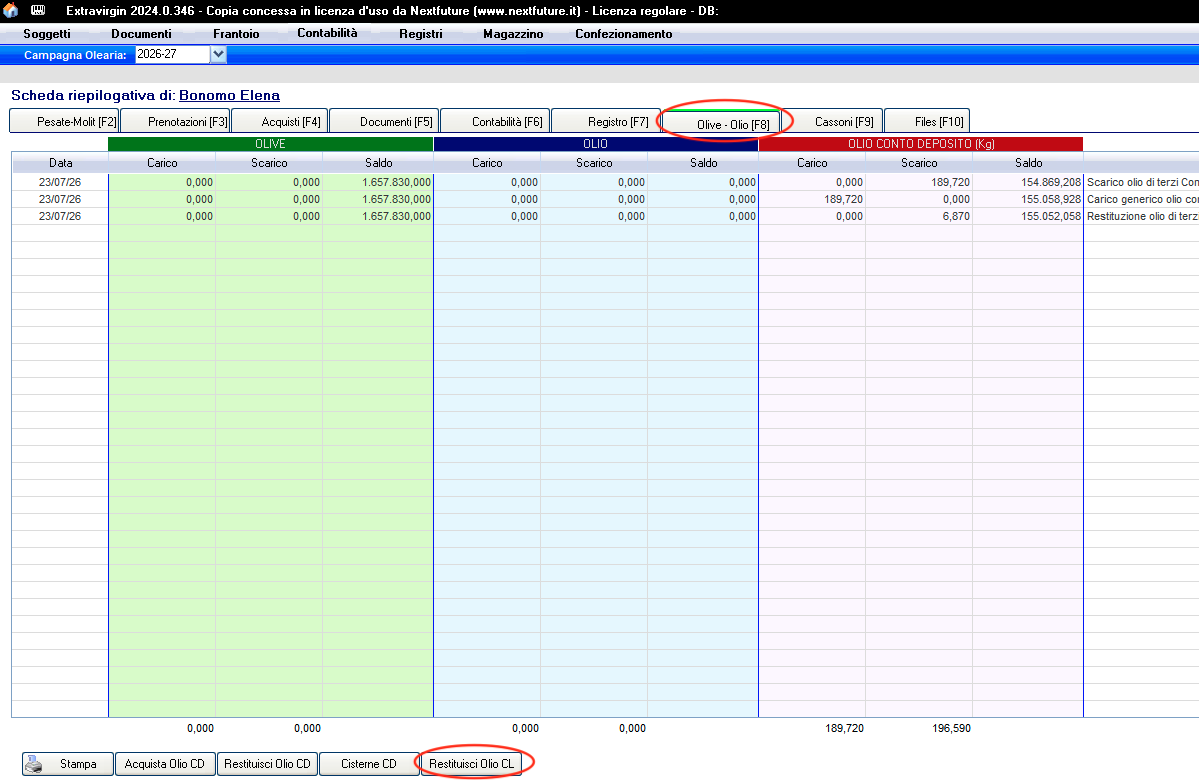1199x780 pixels.
Task: Switch to Pesate-Molit [F2] tab
Action: (x=65, y=121)
